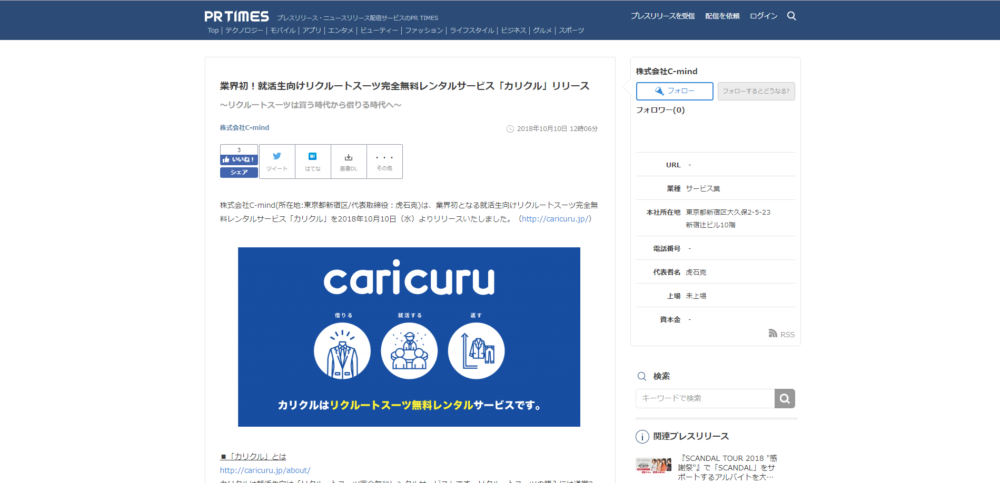Screen dimensions: 1000x483
Task: Open the テクノロジー category
Action: 243,30
